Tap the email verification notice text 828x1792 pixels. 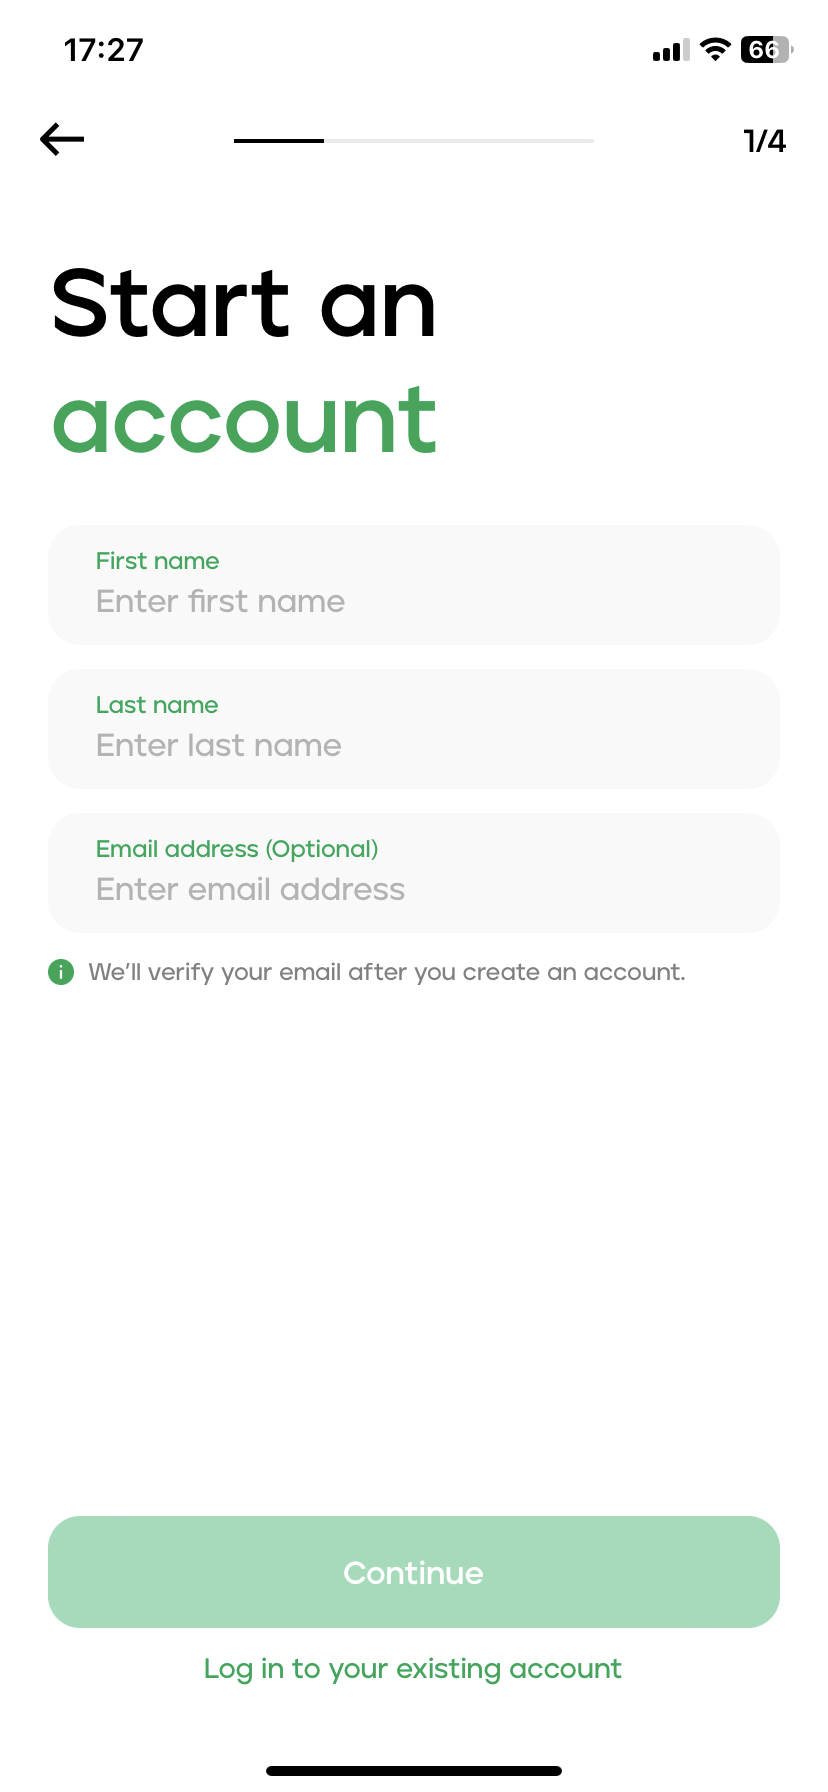pos(387,972)
